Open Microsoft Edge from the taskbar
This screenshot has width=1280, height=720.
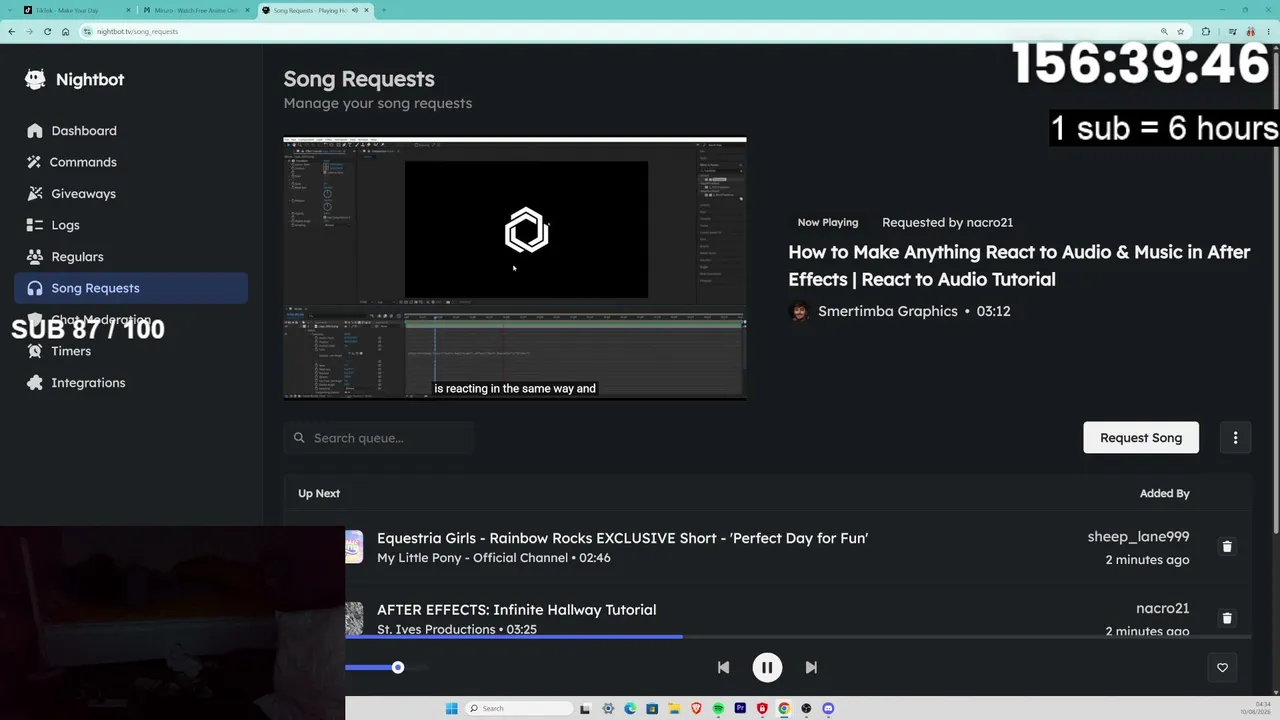(630, 708)
